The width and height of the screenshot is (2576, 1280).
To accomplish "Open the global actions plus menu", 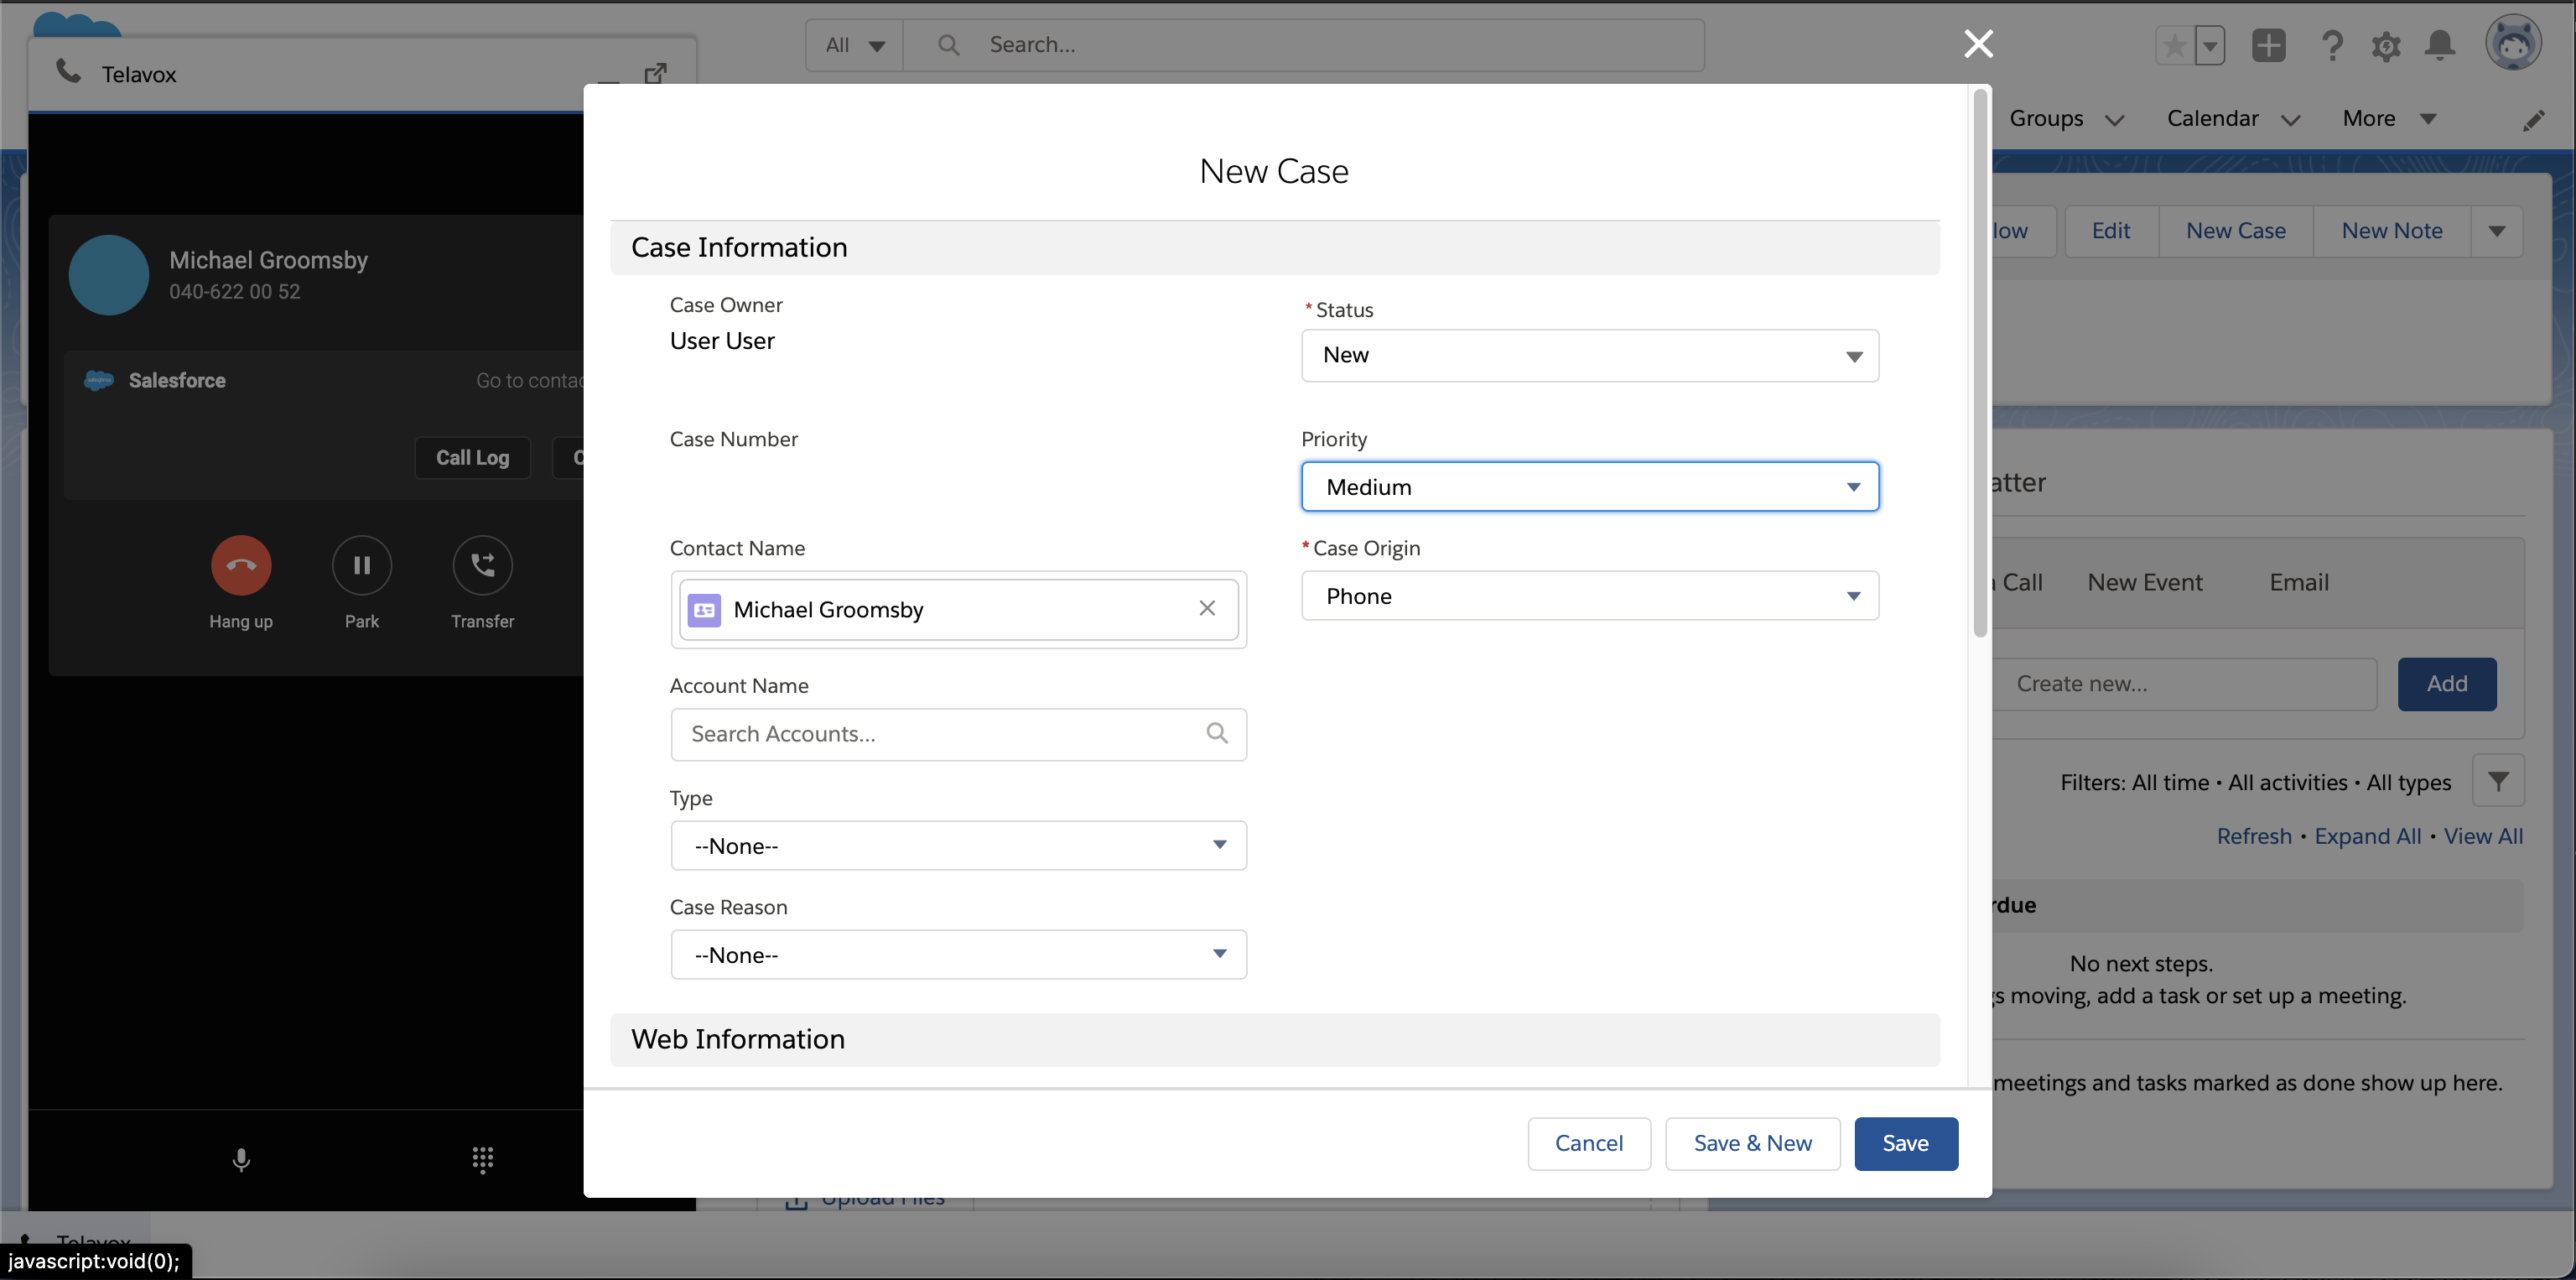I will [2269, 45].
